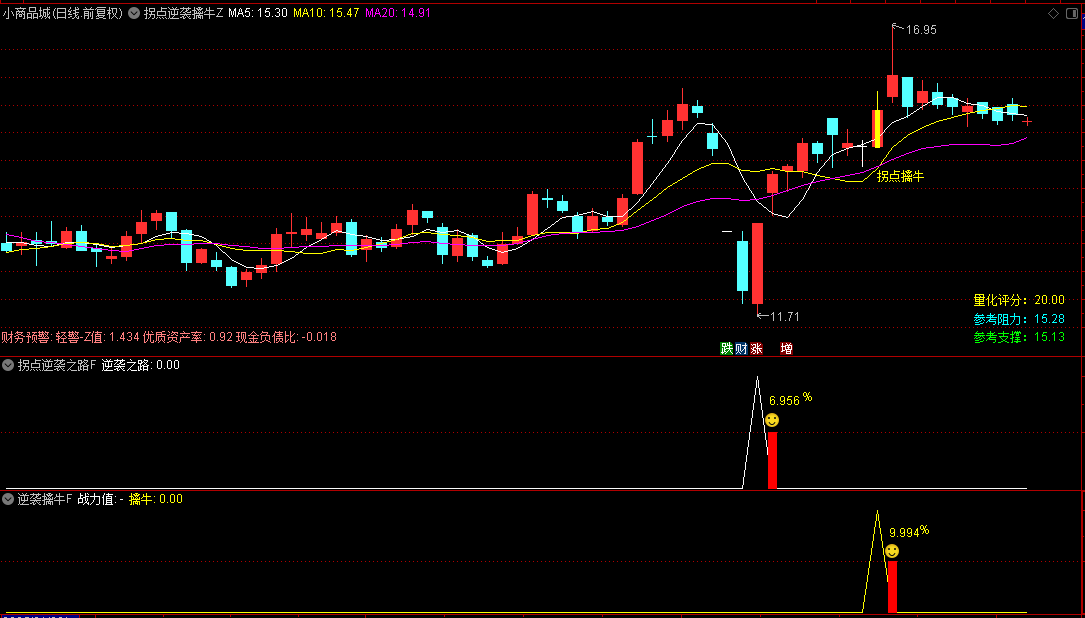Viewport: 1085px width, 618px height.
Task: Click the diamond icon at top right
Action: tap(1054, 13)
